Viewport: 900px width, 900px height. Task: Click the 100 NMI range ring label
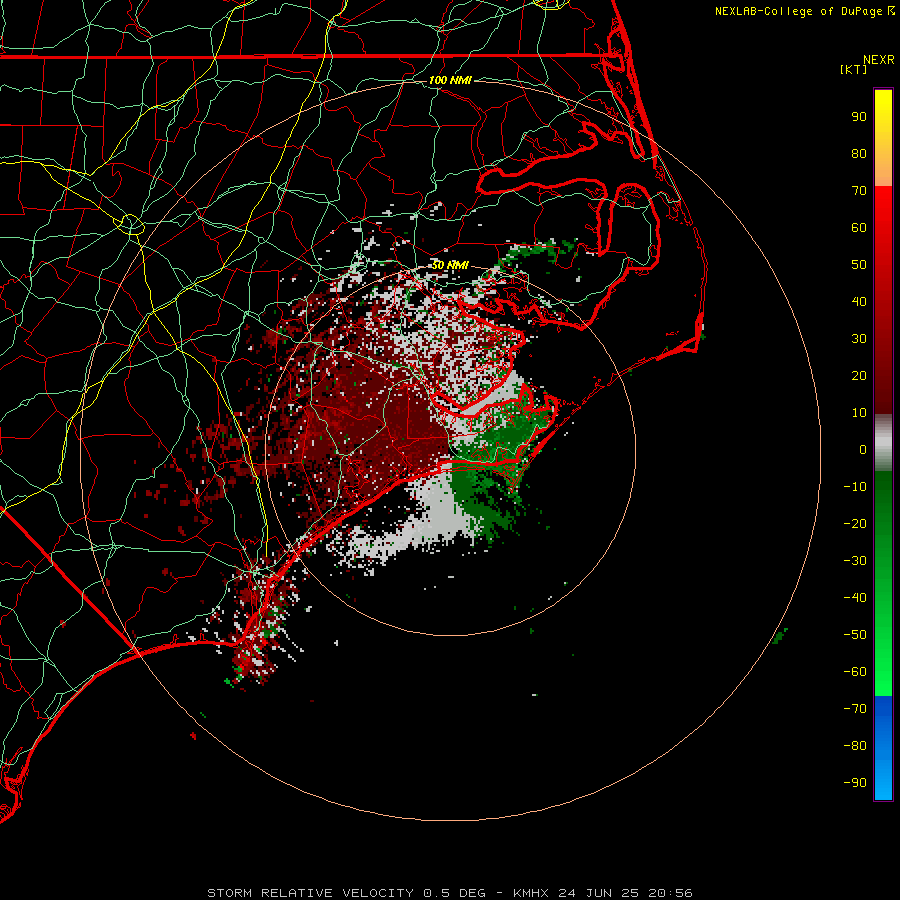tap(450, 80)
